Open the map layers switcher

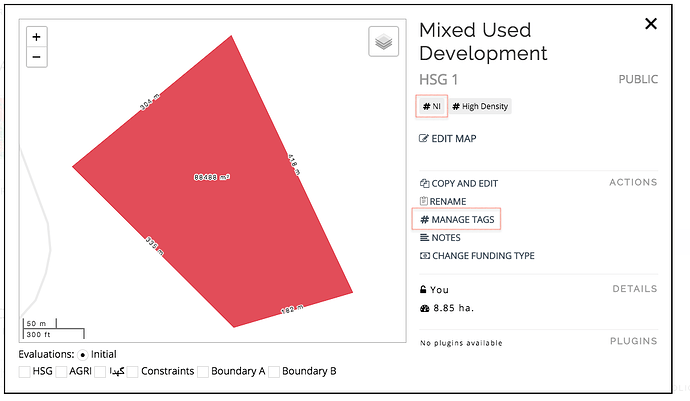click(x=383, y=42)
